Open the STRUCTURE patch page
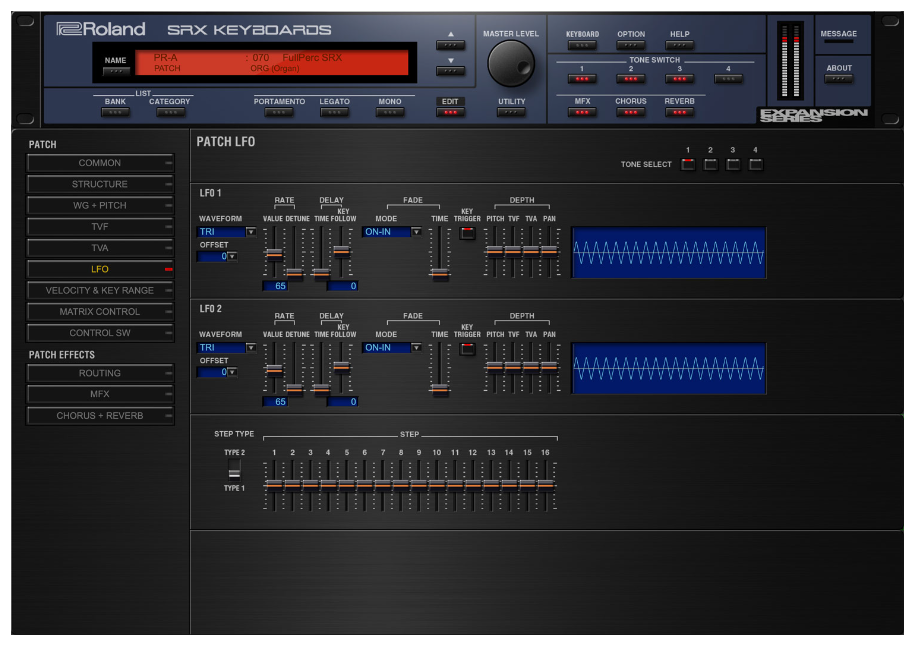 100,184
